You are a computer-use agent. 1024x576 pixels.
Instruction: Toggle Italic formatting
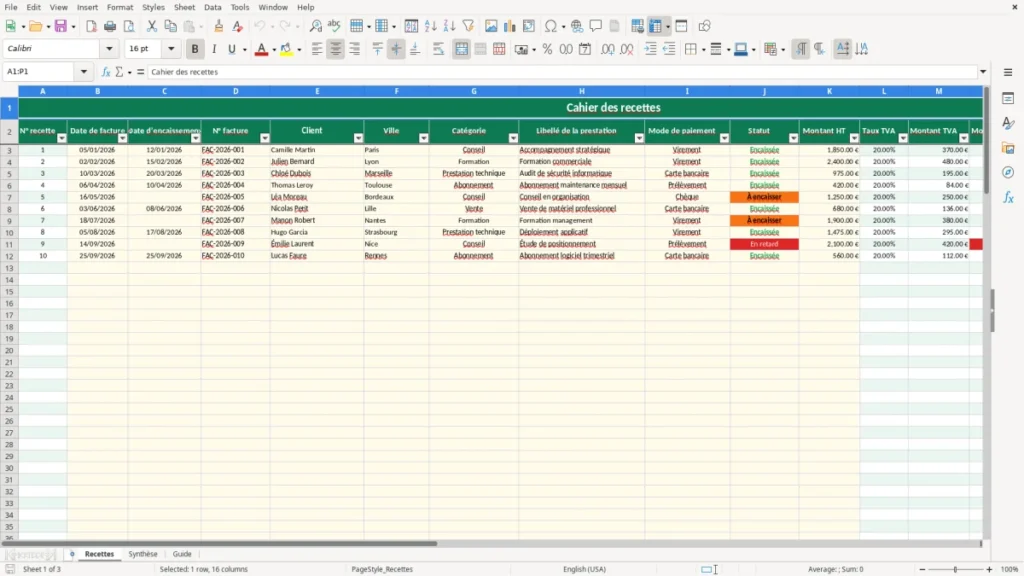(214, 49)
